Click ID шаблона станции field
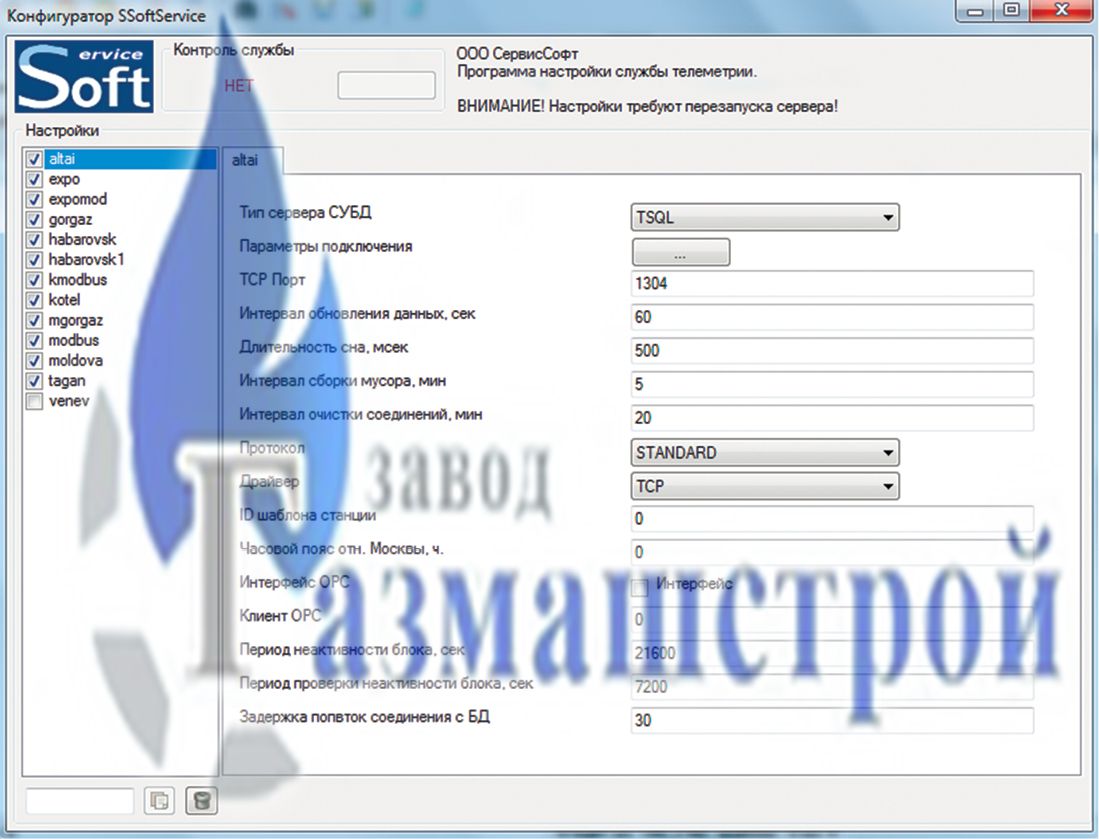 pos(832,519)
